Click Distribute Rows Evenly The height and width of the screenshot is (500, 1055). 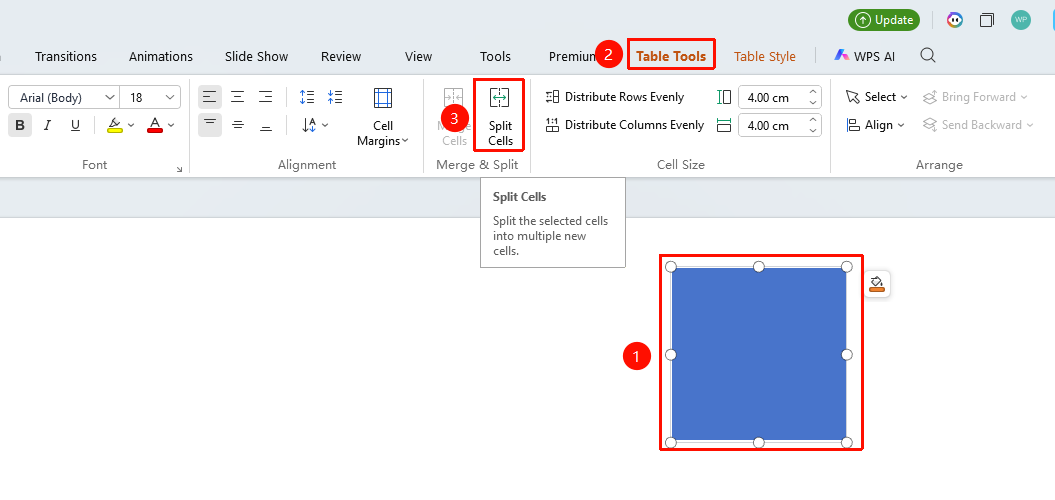coord(614,97)
